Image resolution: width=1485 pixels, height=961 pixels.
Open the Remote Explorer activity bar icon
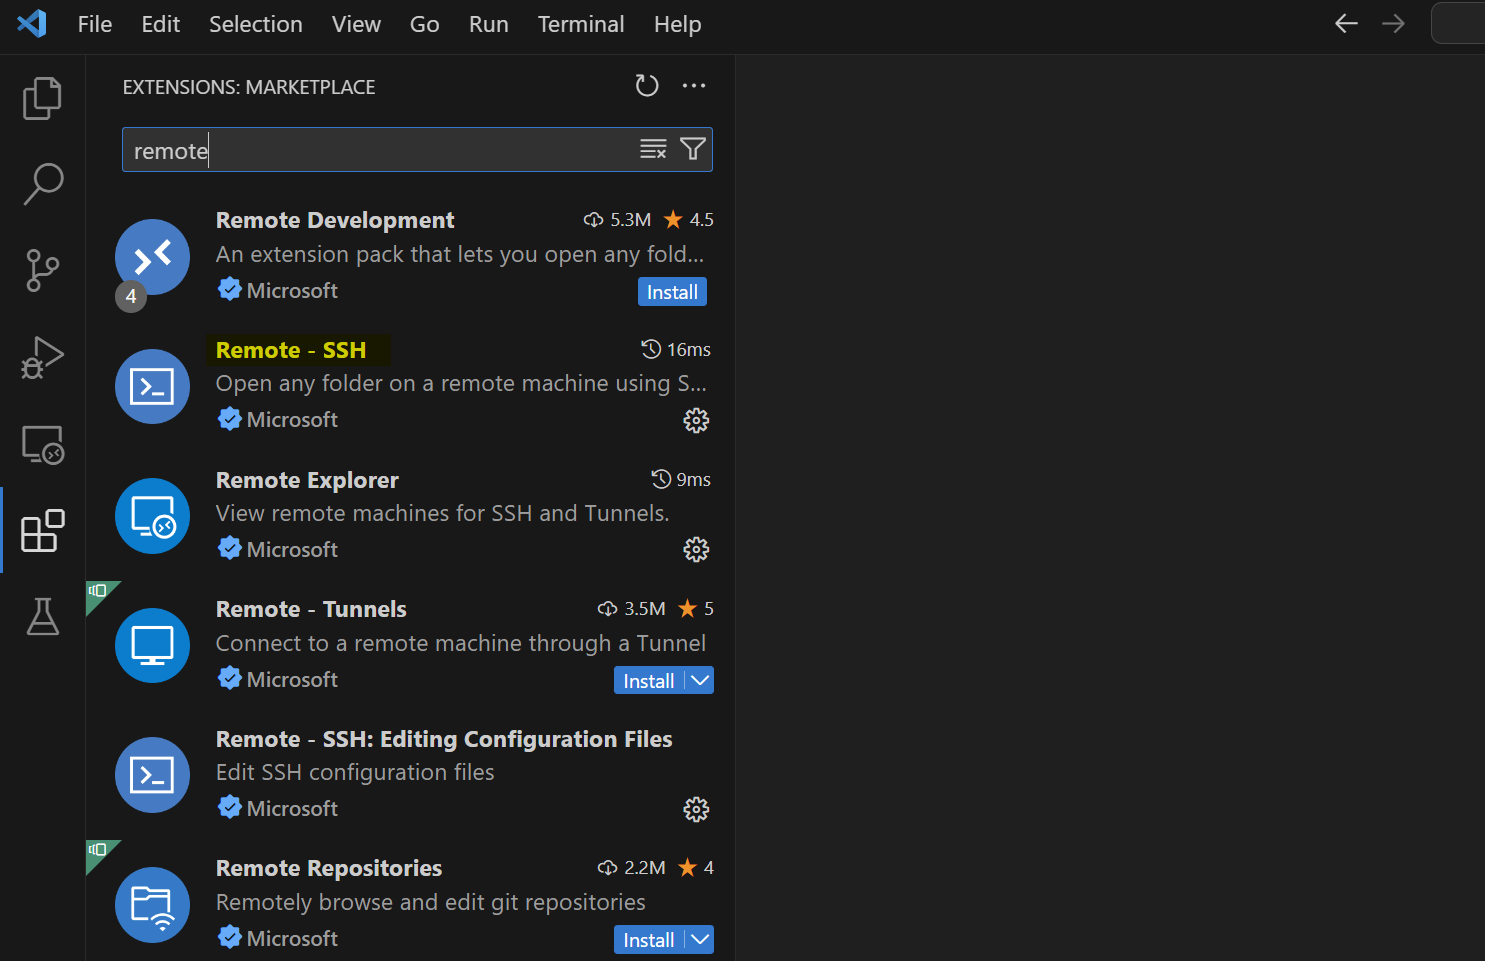pos(42,444)
